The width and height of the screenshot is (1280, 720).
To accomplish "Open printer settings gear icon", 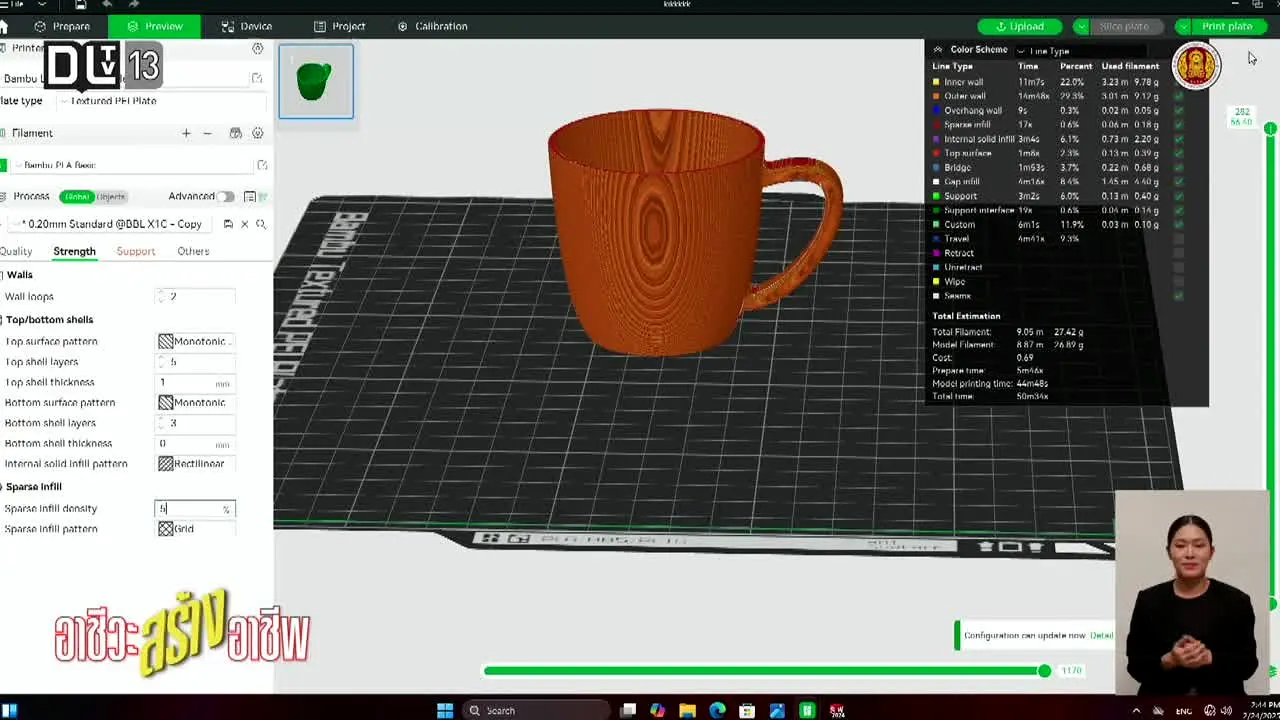I will (x=257, y=48).
